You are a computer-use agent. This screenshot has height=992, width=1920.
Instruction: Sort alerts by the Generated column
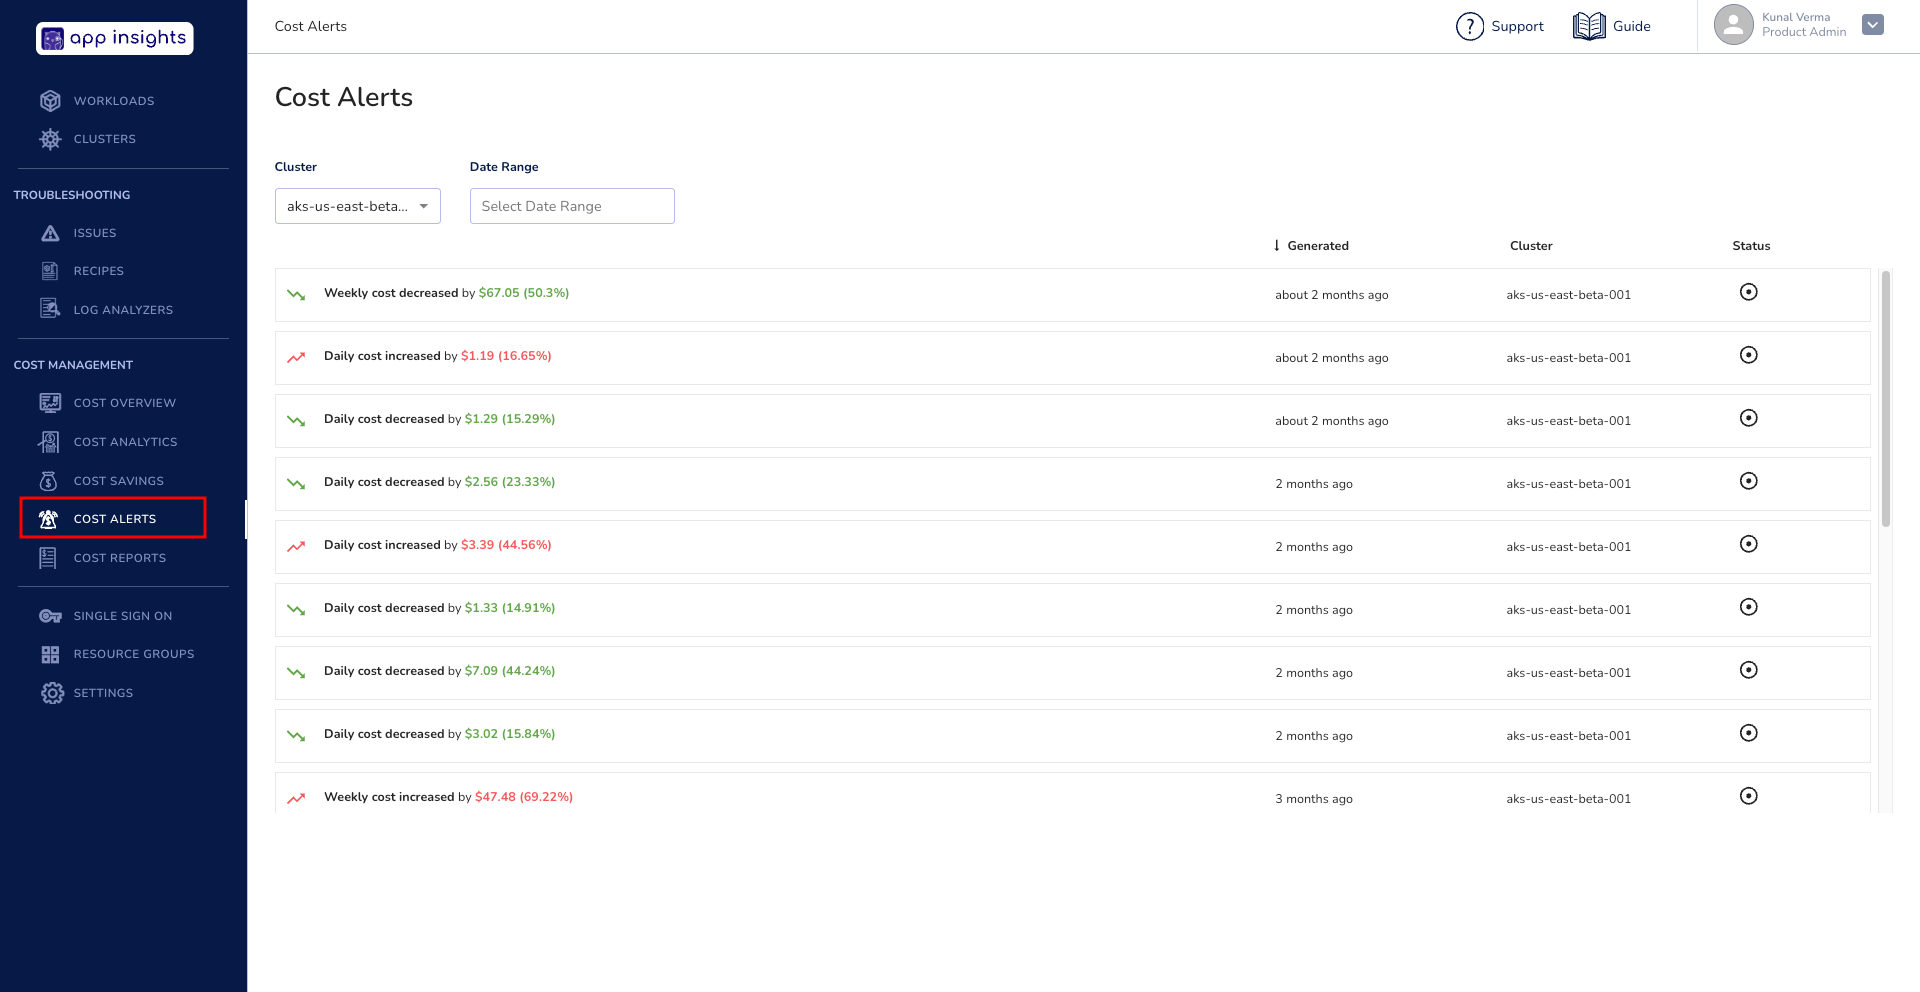coord(1316,246)
